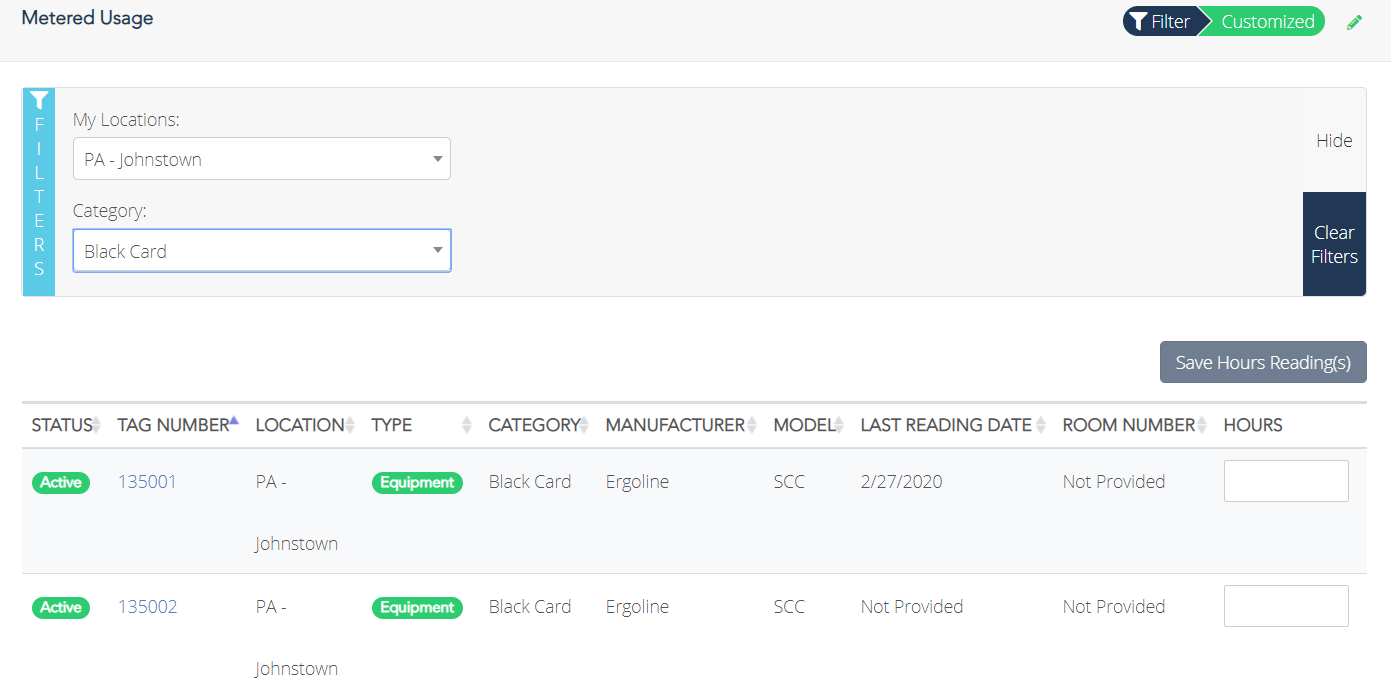This screenshot has width=1391, height=686.
Task: Click the green pencil edit icon
Action: (1355, 22)
